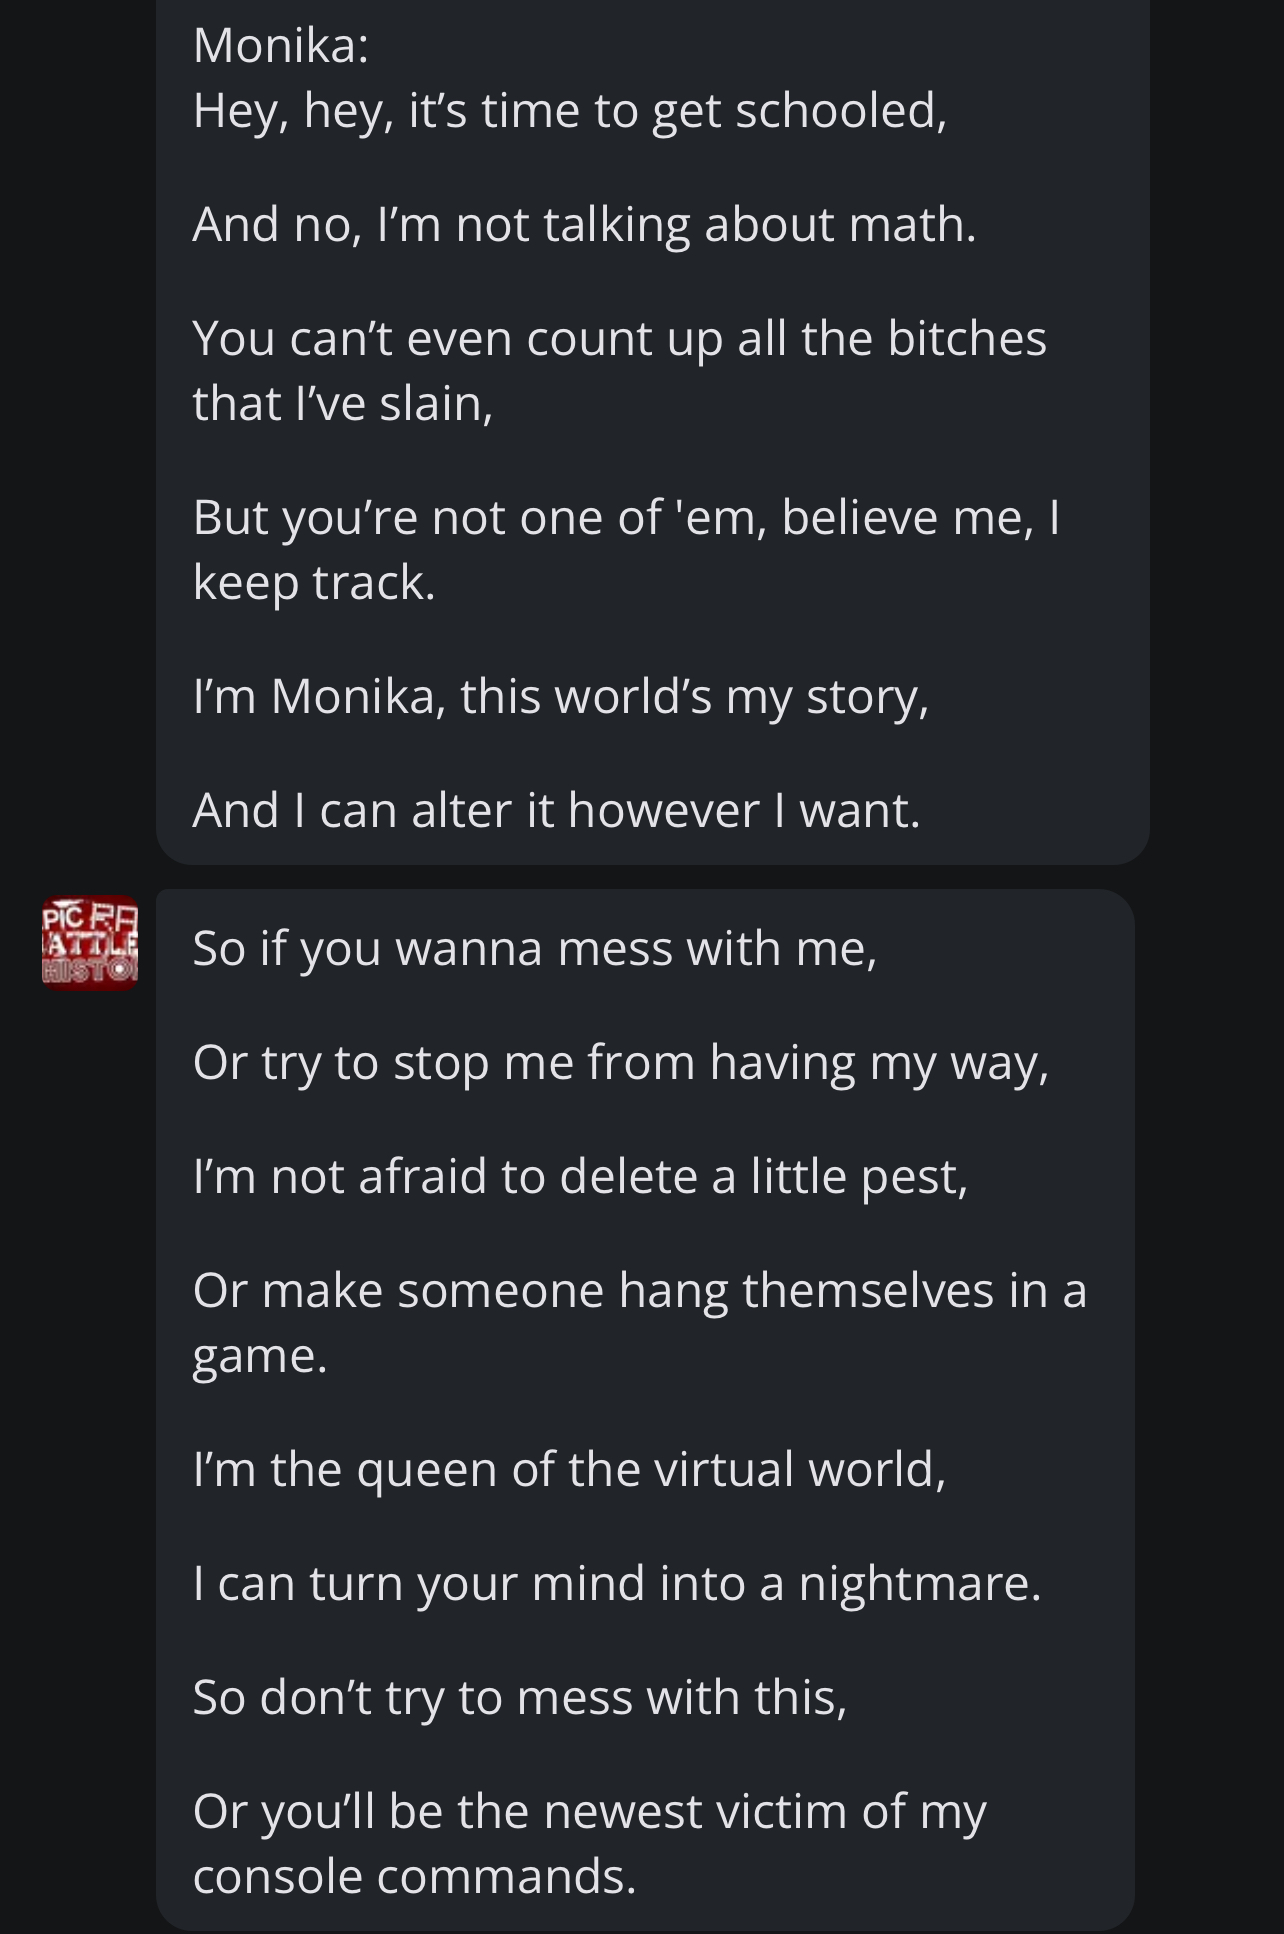Select the "not talking about math" line
The image size is (1284, 1934).
(x=584, y=224)
